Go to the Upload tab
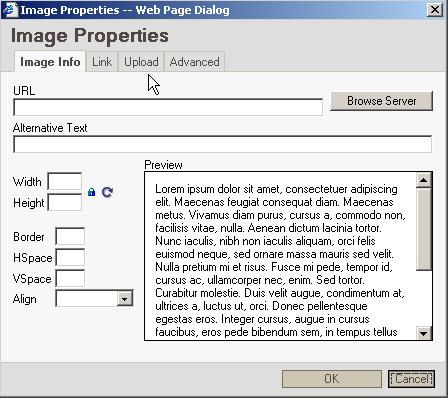This screenshot has width=448, height=398. pyautogui.click(x=141, y=62)
